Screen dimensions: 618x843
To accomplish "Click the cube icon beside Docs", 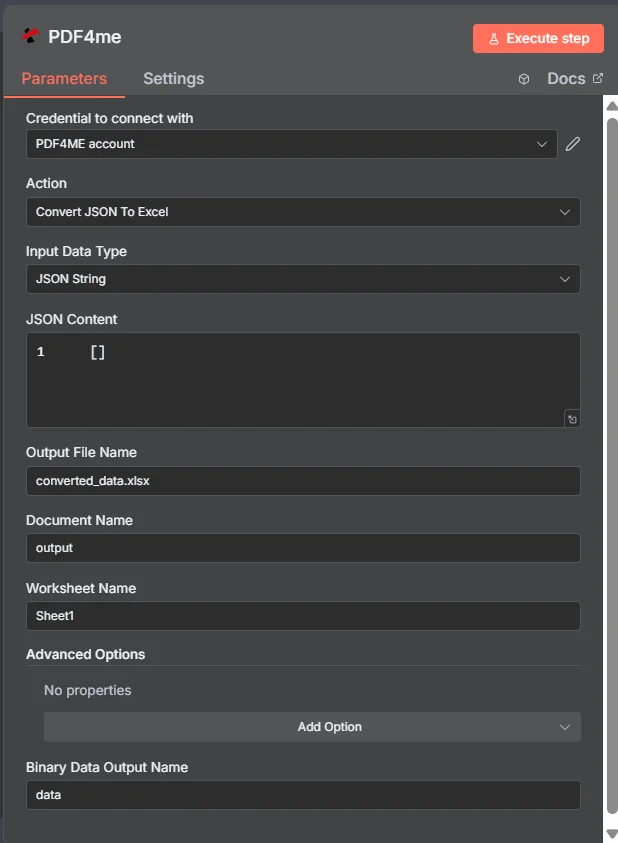I will point(524,79).
